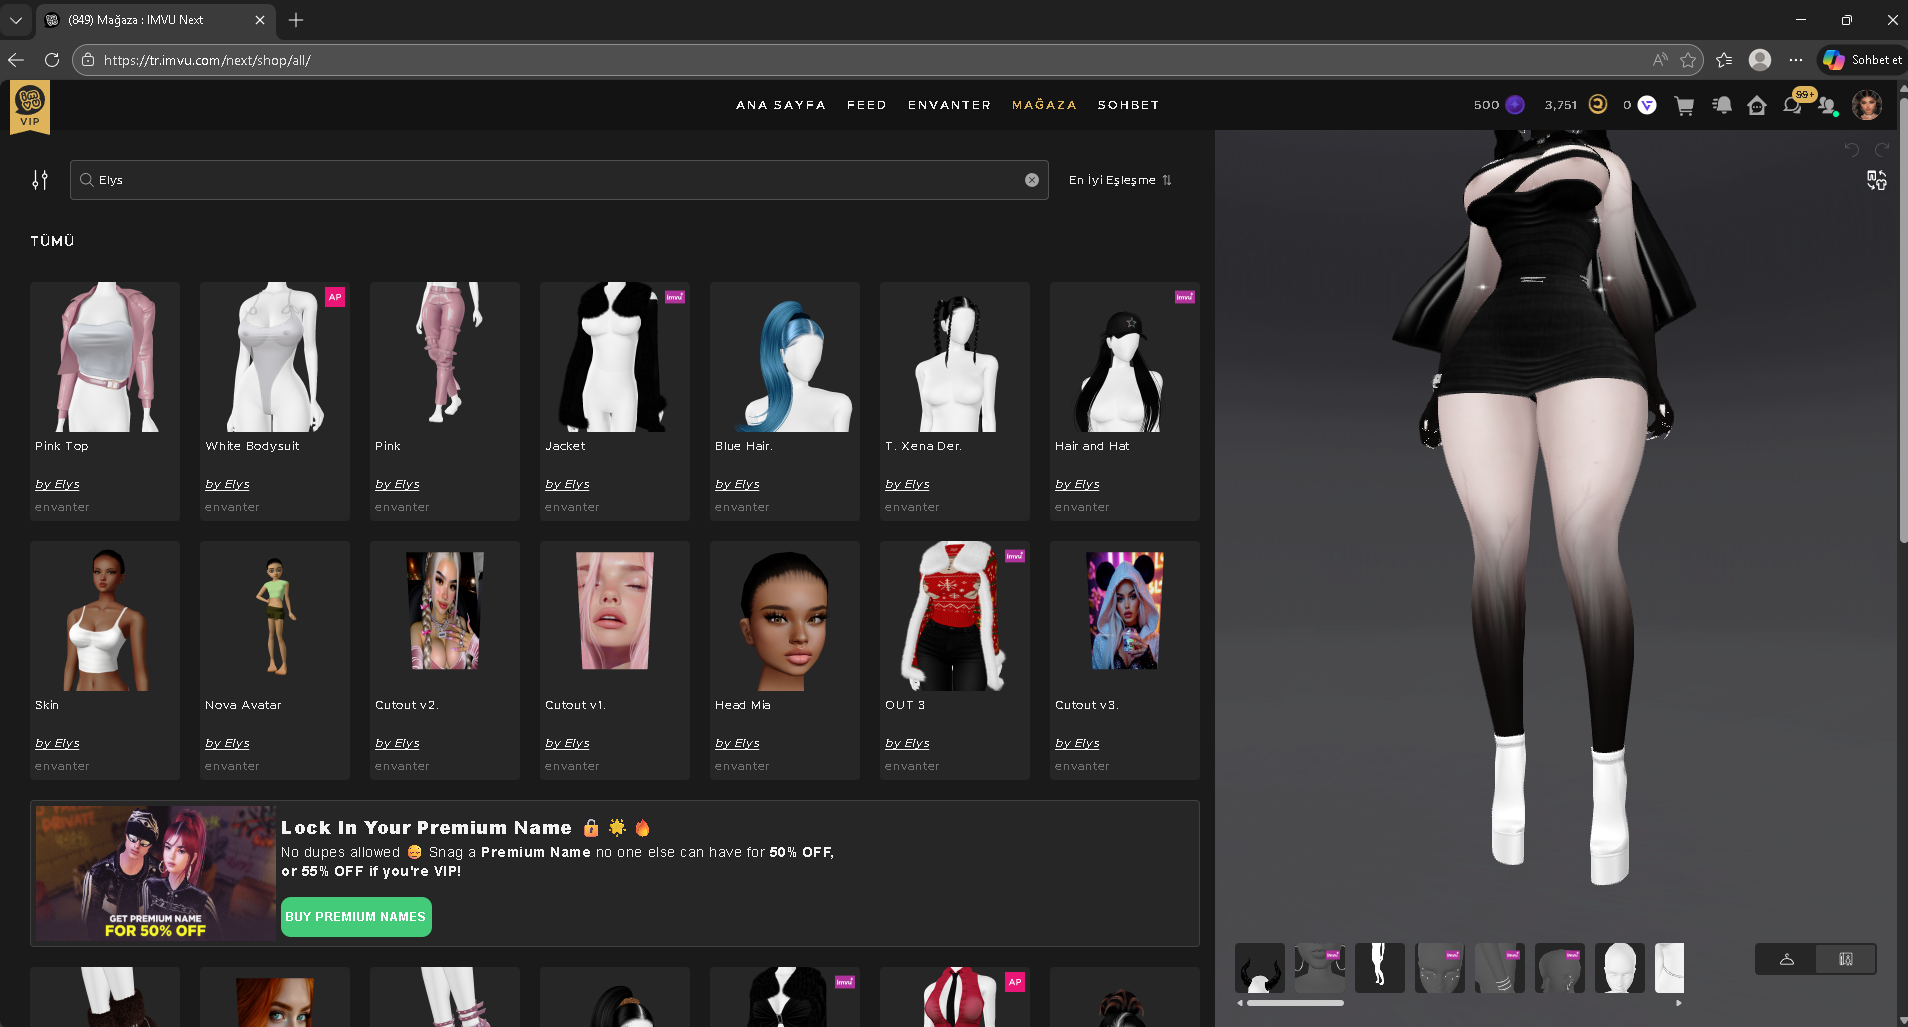This screenshot has width=1908, height=1027.
Task: Open the Copilot Sohbet et button
Action: click(x=1862, y=60)
